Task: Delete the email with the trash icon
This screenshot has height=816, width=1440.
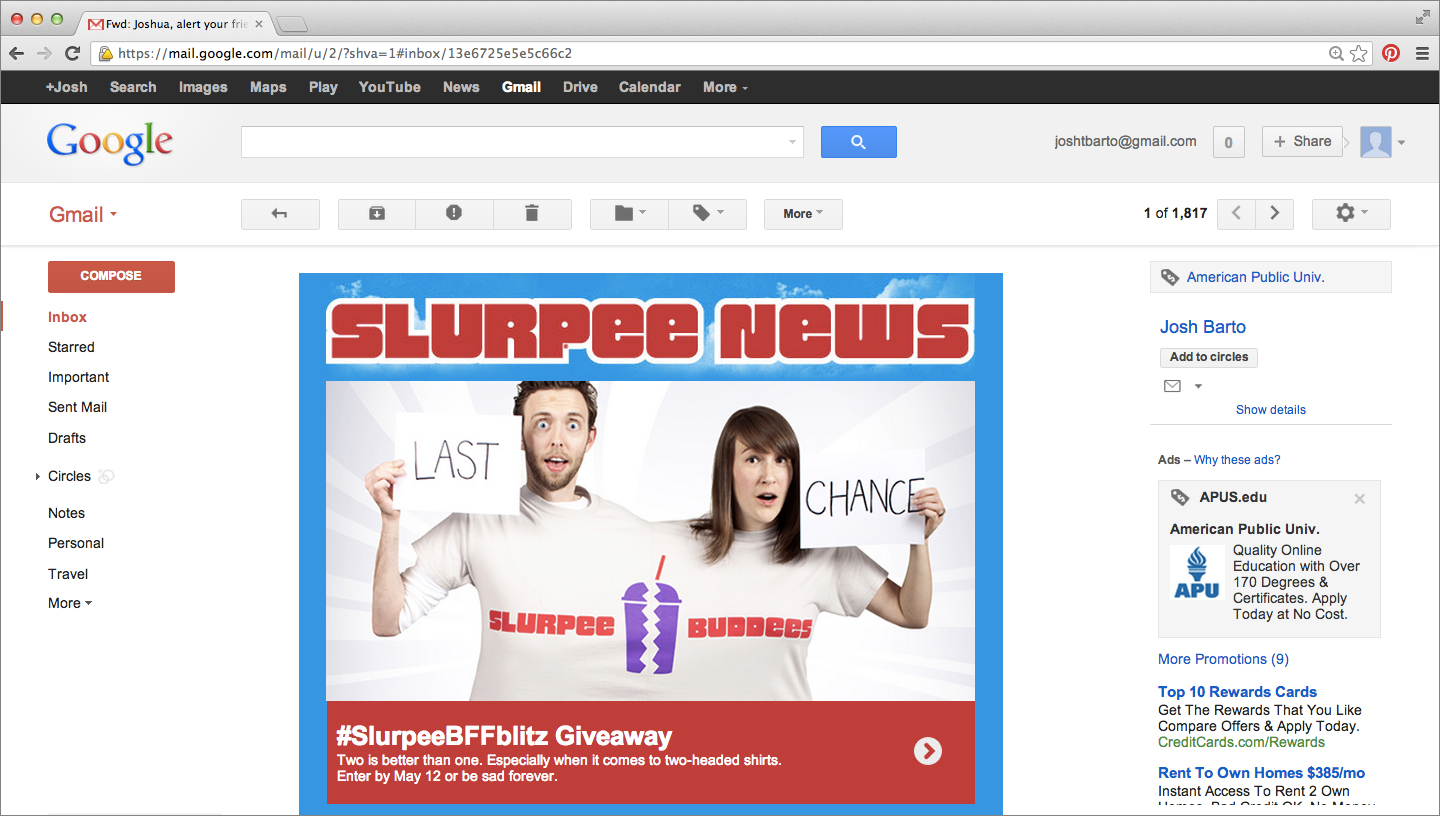Action: click(x=532, y=214)
